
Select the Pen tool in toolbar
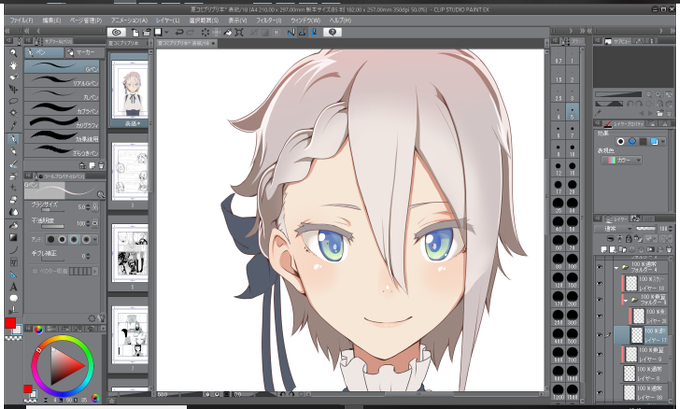pos(13,139)
